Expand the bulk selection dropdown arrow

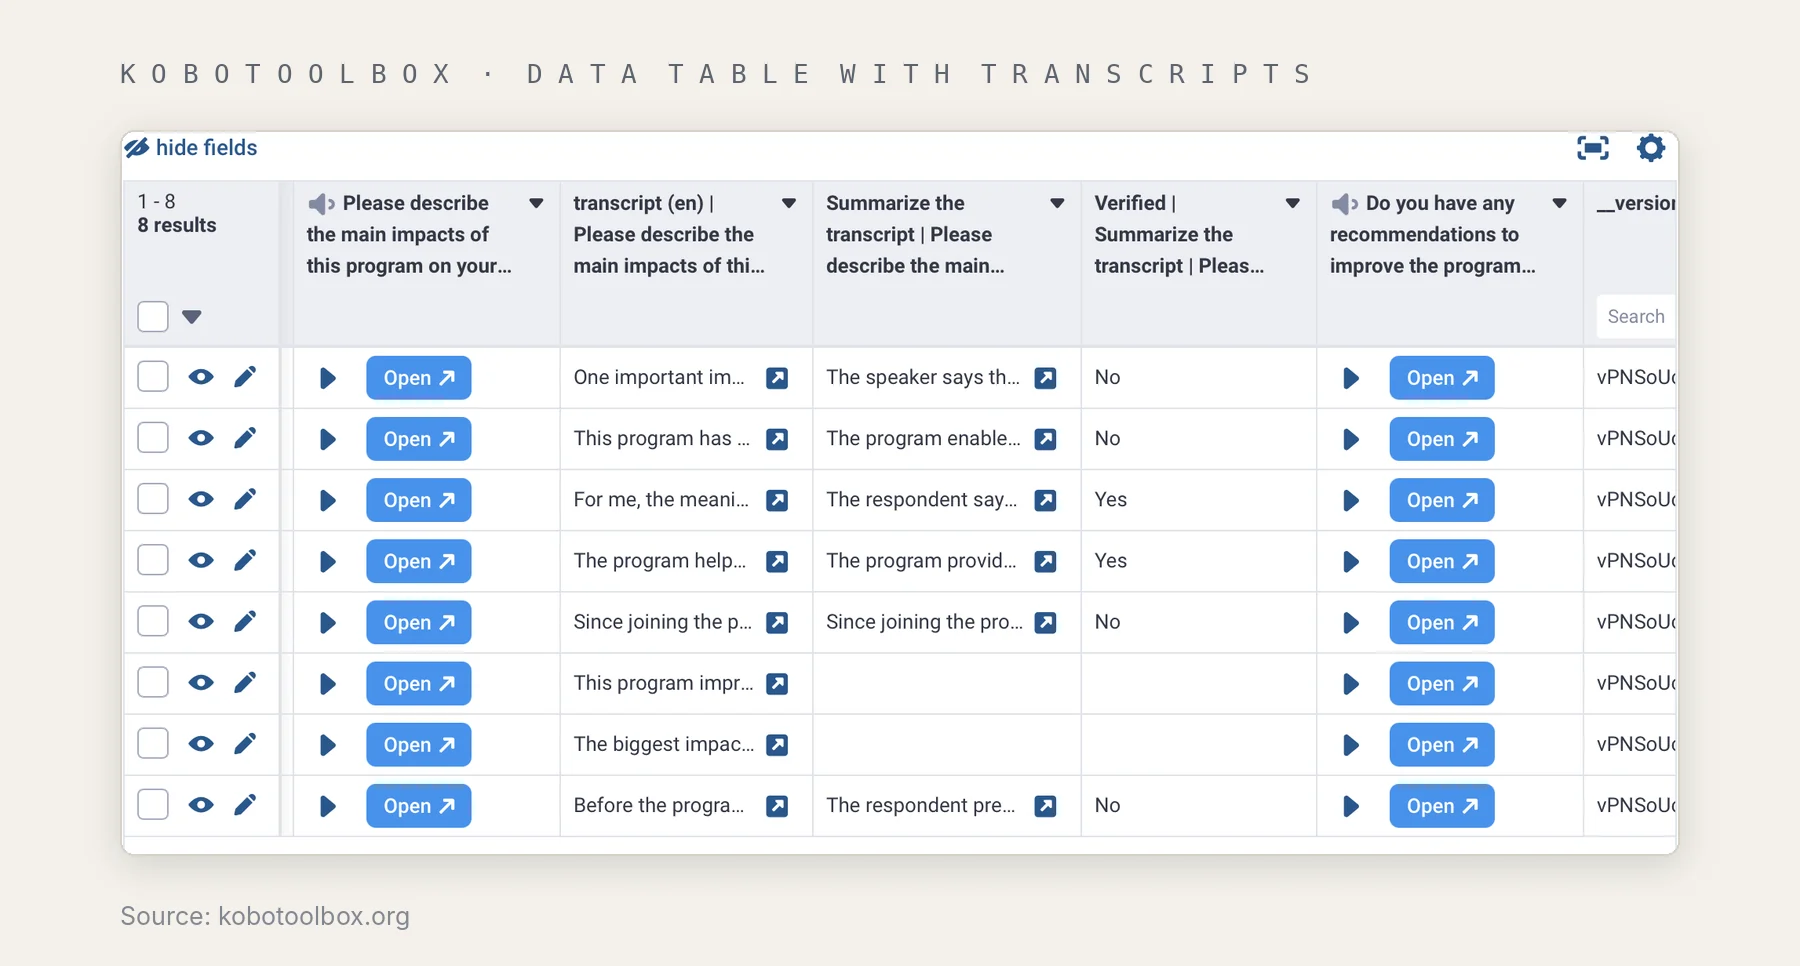point(192,317)
